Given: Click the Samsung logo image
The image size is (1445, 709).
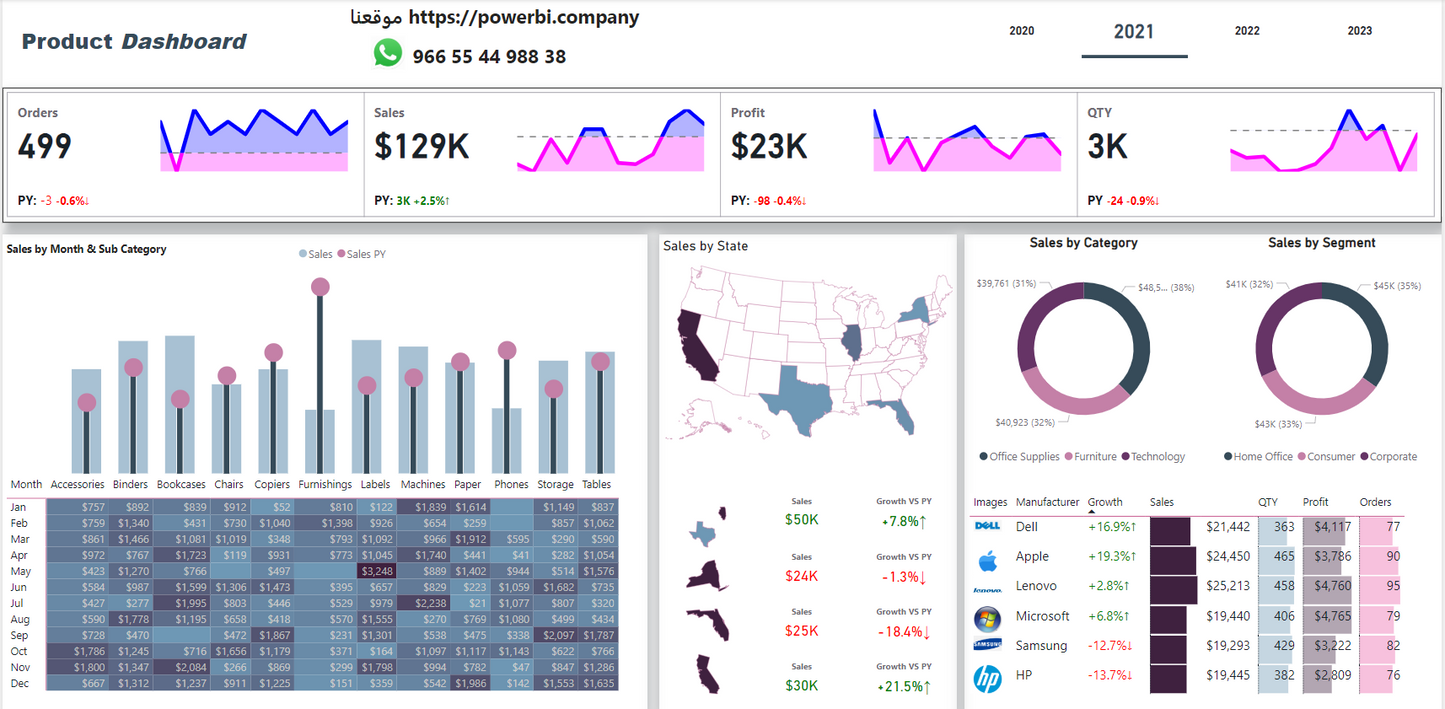Looking at the screenshot, I should 987,646.
